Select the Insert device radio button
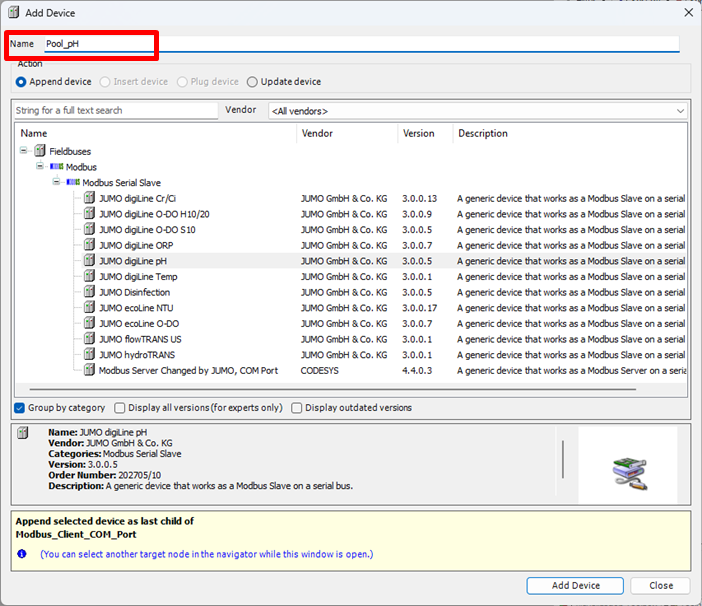Image resolution: width=702 pixels, height=606 pixels. 105,82
